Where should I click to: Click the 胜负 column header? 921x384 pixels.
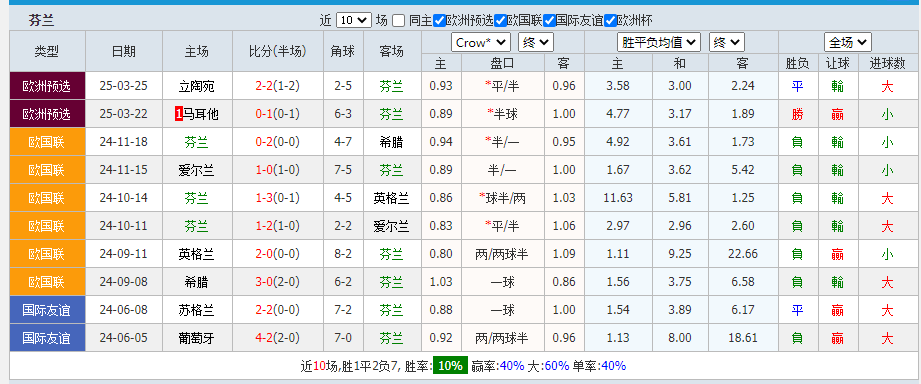click(797, 63)
